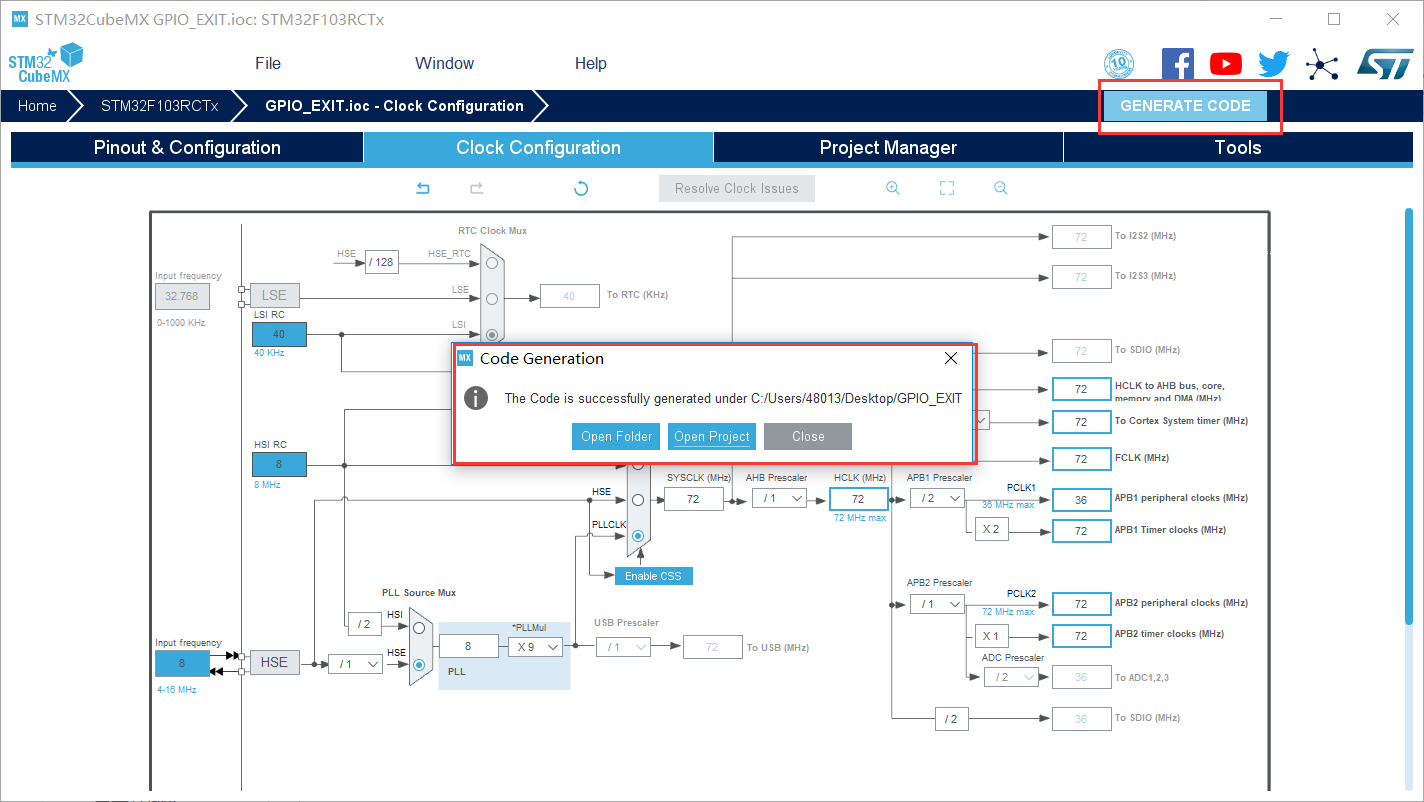Select HSE as system clock source
The height and width of the screenshot is (802, 1424).
click(x=638, y=499)
